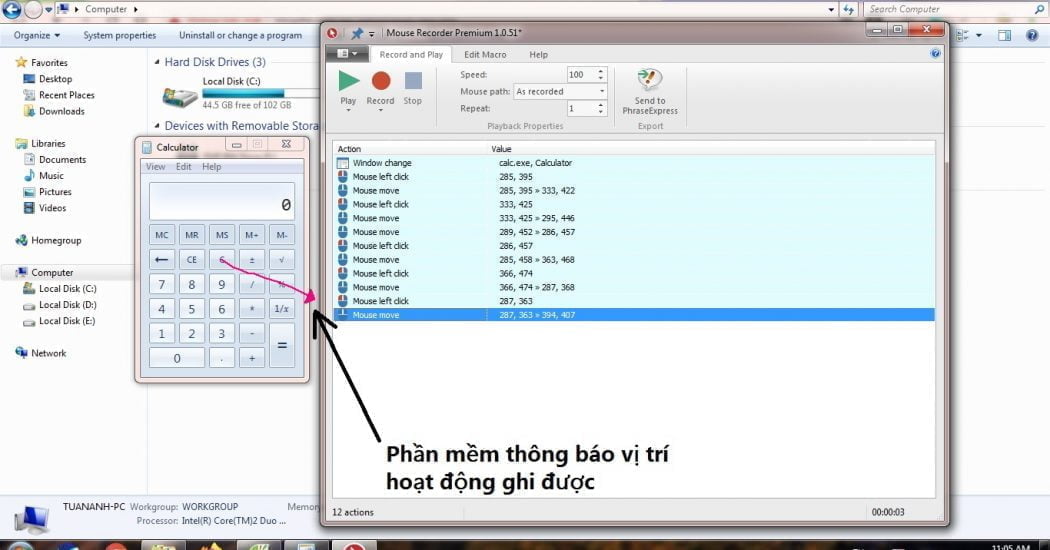Select Mouse left click row 366, 474
The width and height of the screenshot is (1050, 550).
pos(633,273)
